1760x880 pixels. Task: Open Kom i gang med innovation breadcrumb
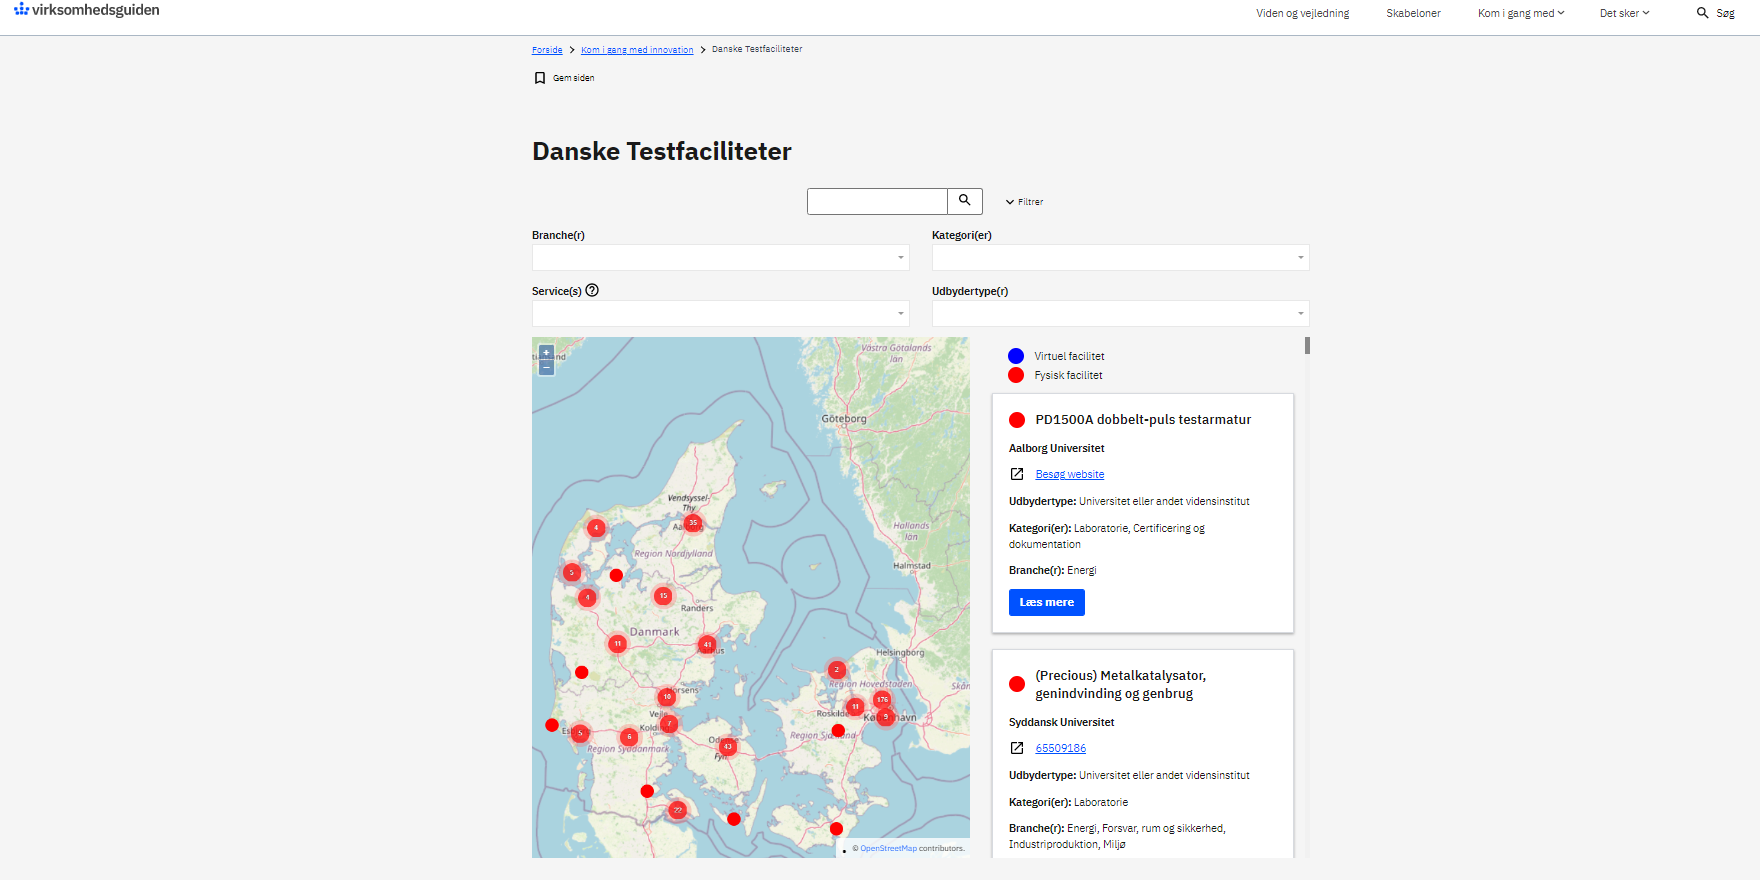637,50
